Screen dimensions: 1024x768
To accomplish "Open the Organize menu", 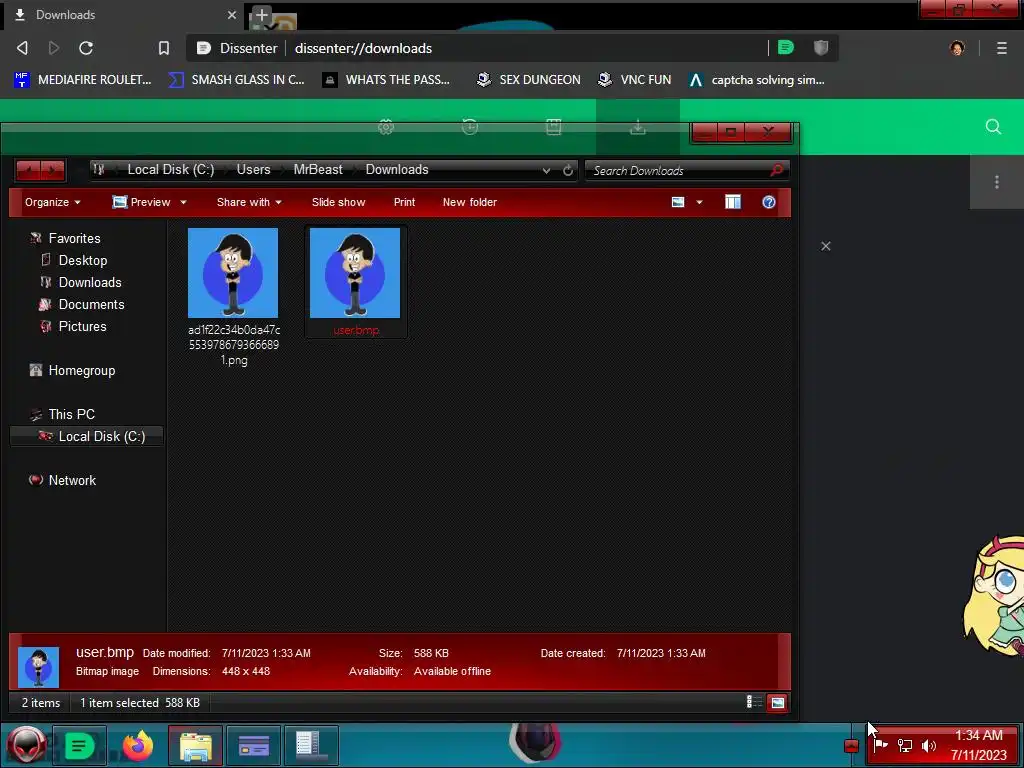I will (x=52, y=202).
